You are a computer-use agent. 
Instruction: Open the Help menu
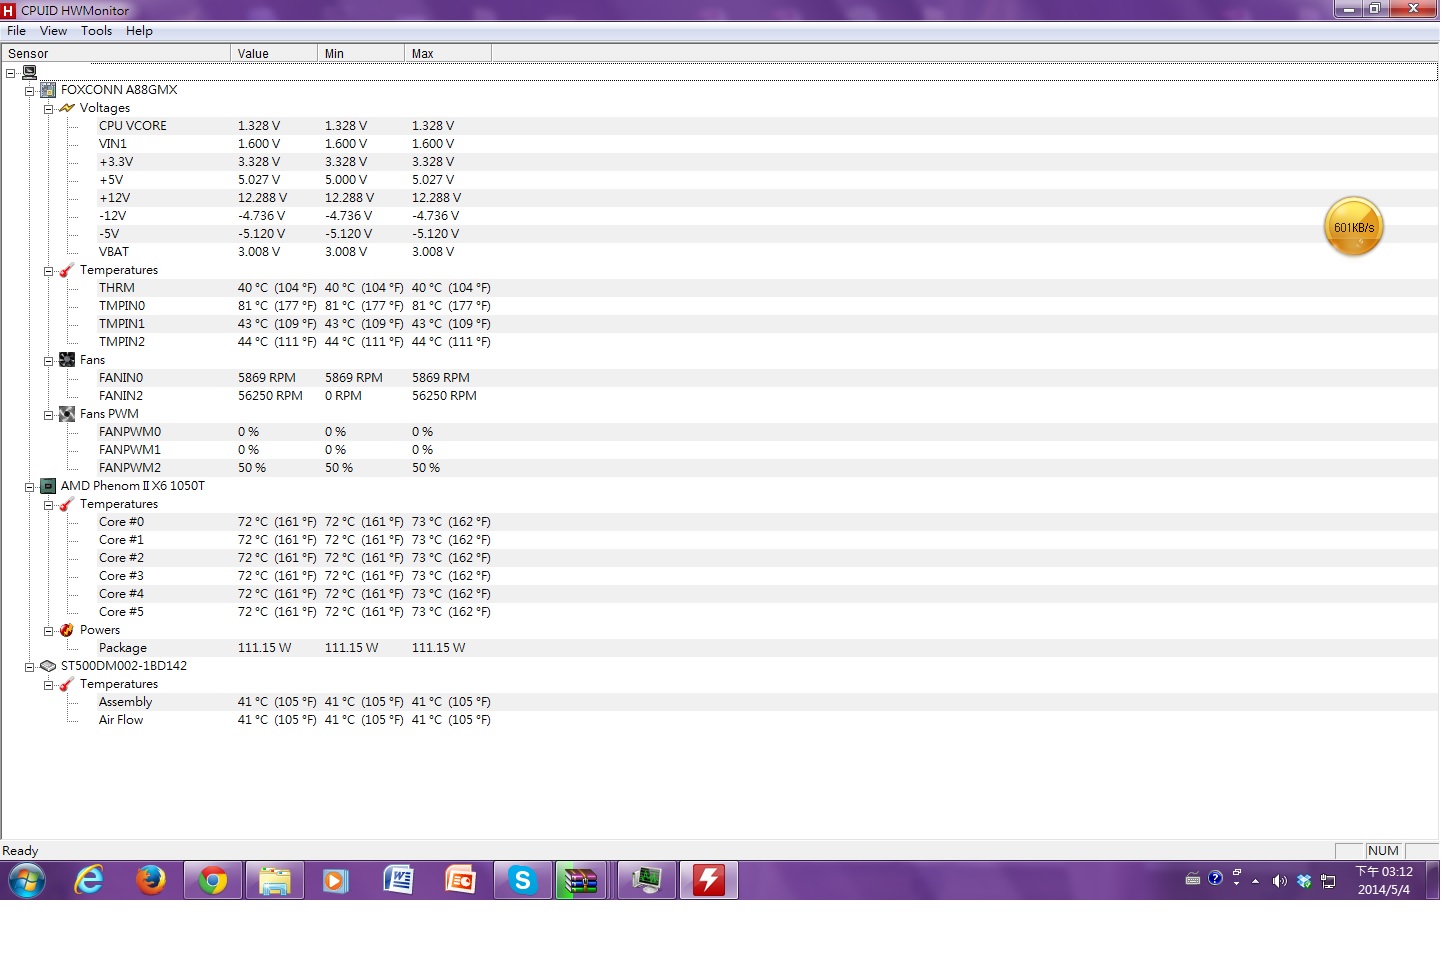(x=139, y=31)
